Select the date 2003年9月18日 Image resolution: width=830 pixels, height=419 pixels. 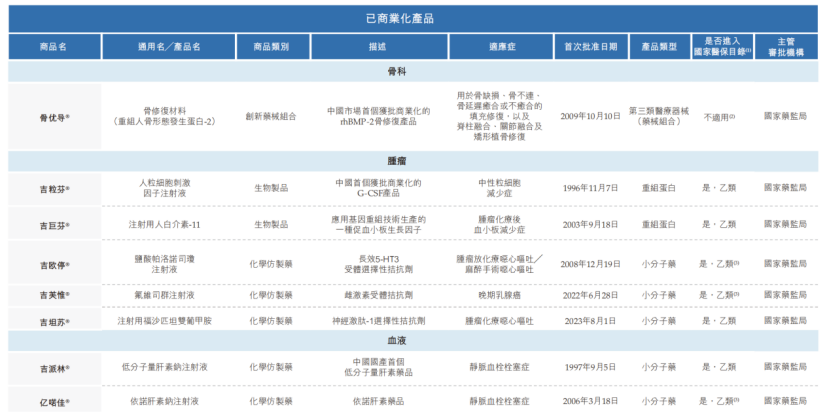590,224
